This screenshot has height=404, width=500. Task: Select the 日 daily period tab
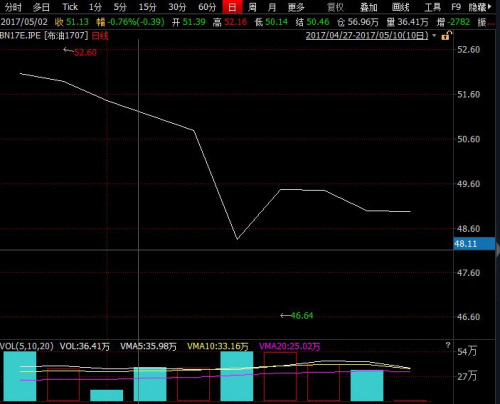click(x=232, y=7)
